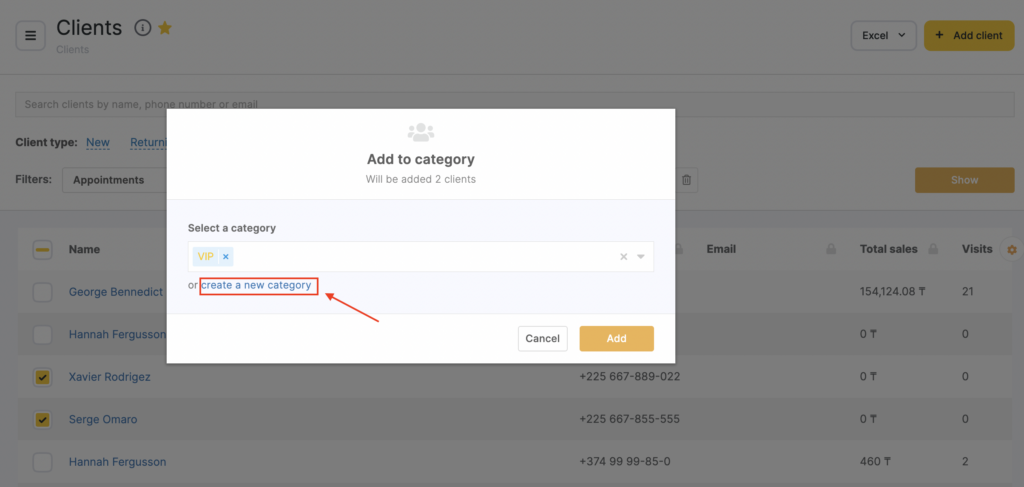The image size is (1024, 487).
Task: Remove the VIP tag using its x
Action: (226, 257)
